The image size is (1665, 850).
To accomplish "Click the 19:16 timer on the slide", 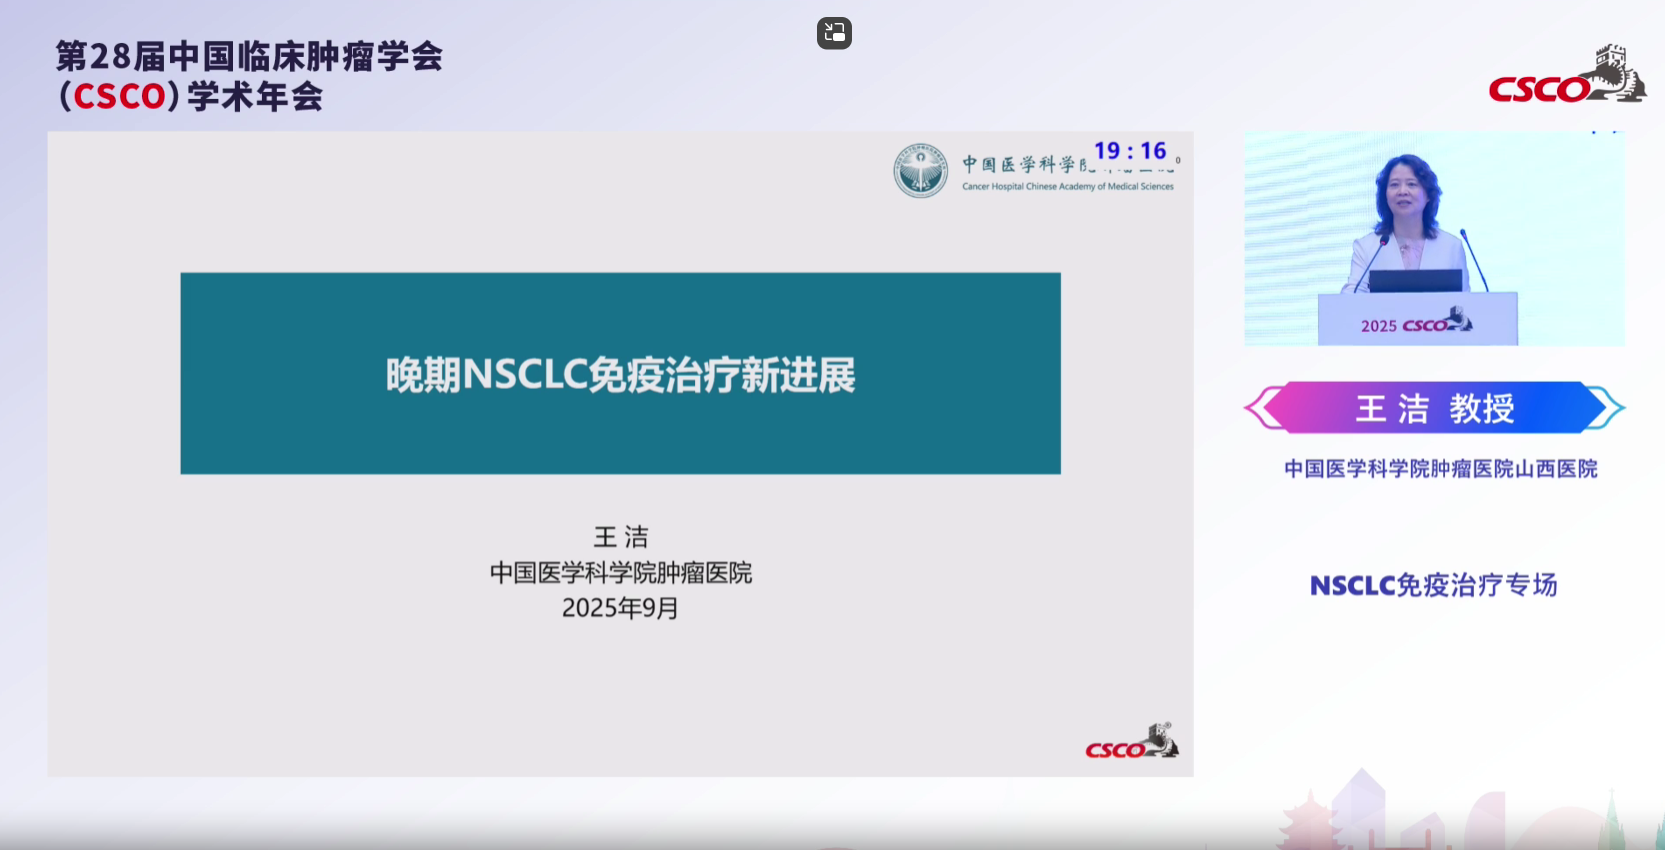I will click(1130, 151).
